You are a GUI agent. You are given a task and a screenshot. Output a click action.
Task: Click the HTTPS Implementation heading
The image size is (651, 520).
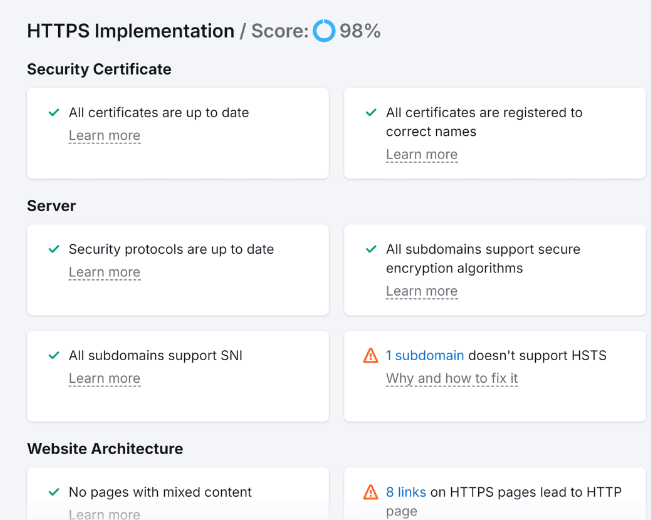point(130,31)
